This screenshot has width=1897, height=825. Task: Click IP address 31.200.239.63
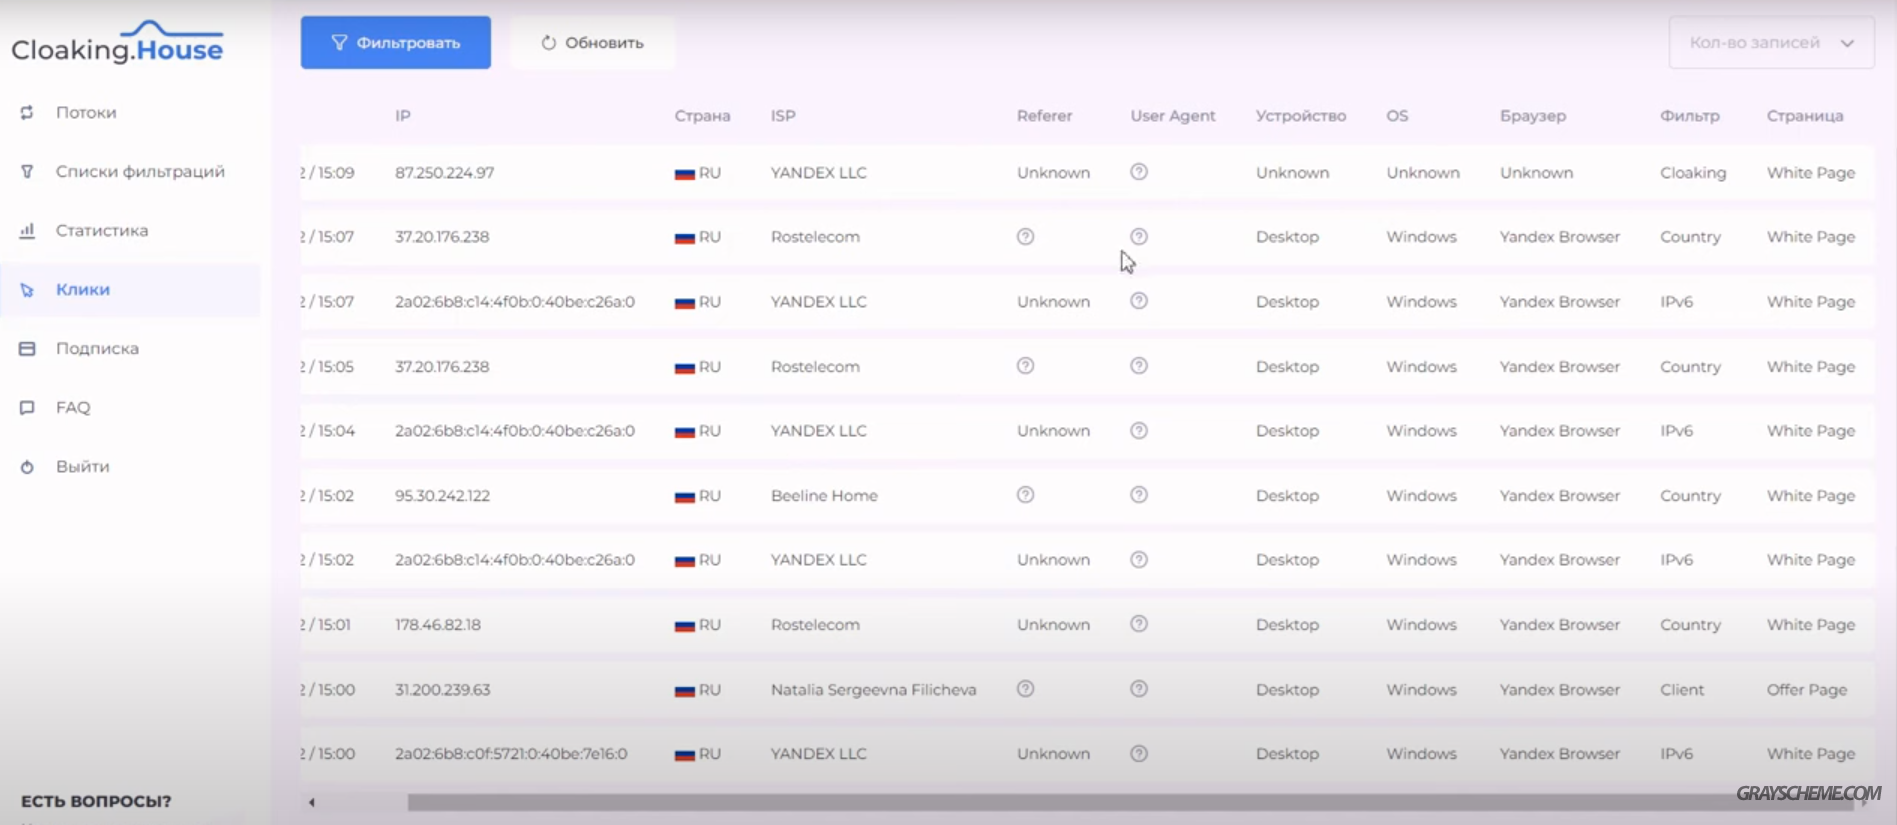tap(442, 689)
